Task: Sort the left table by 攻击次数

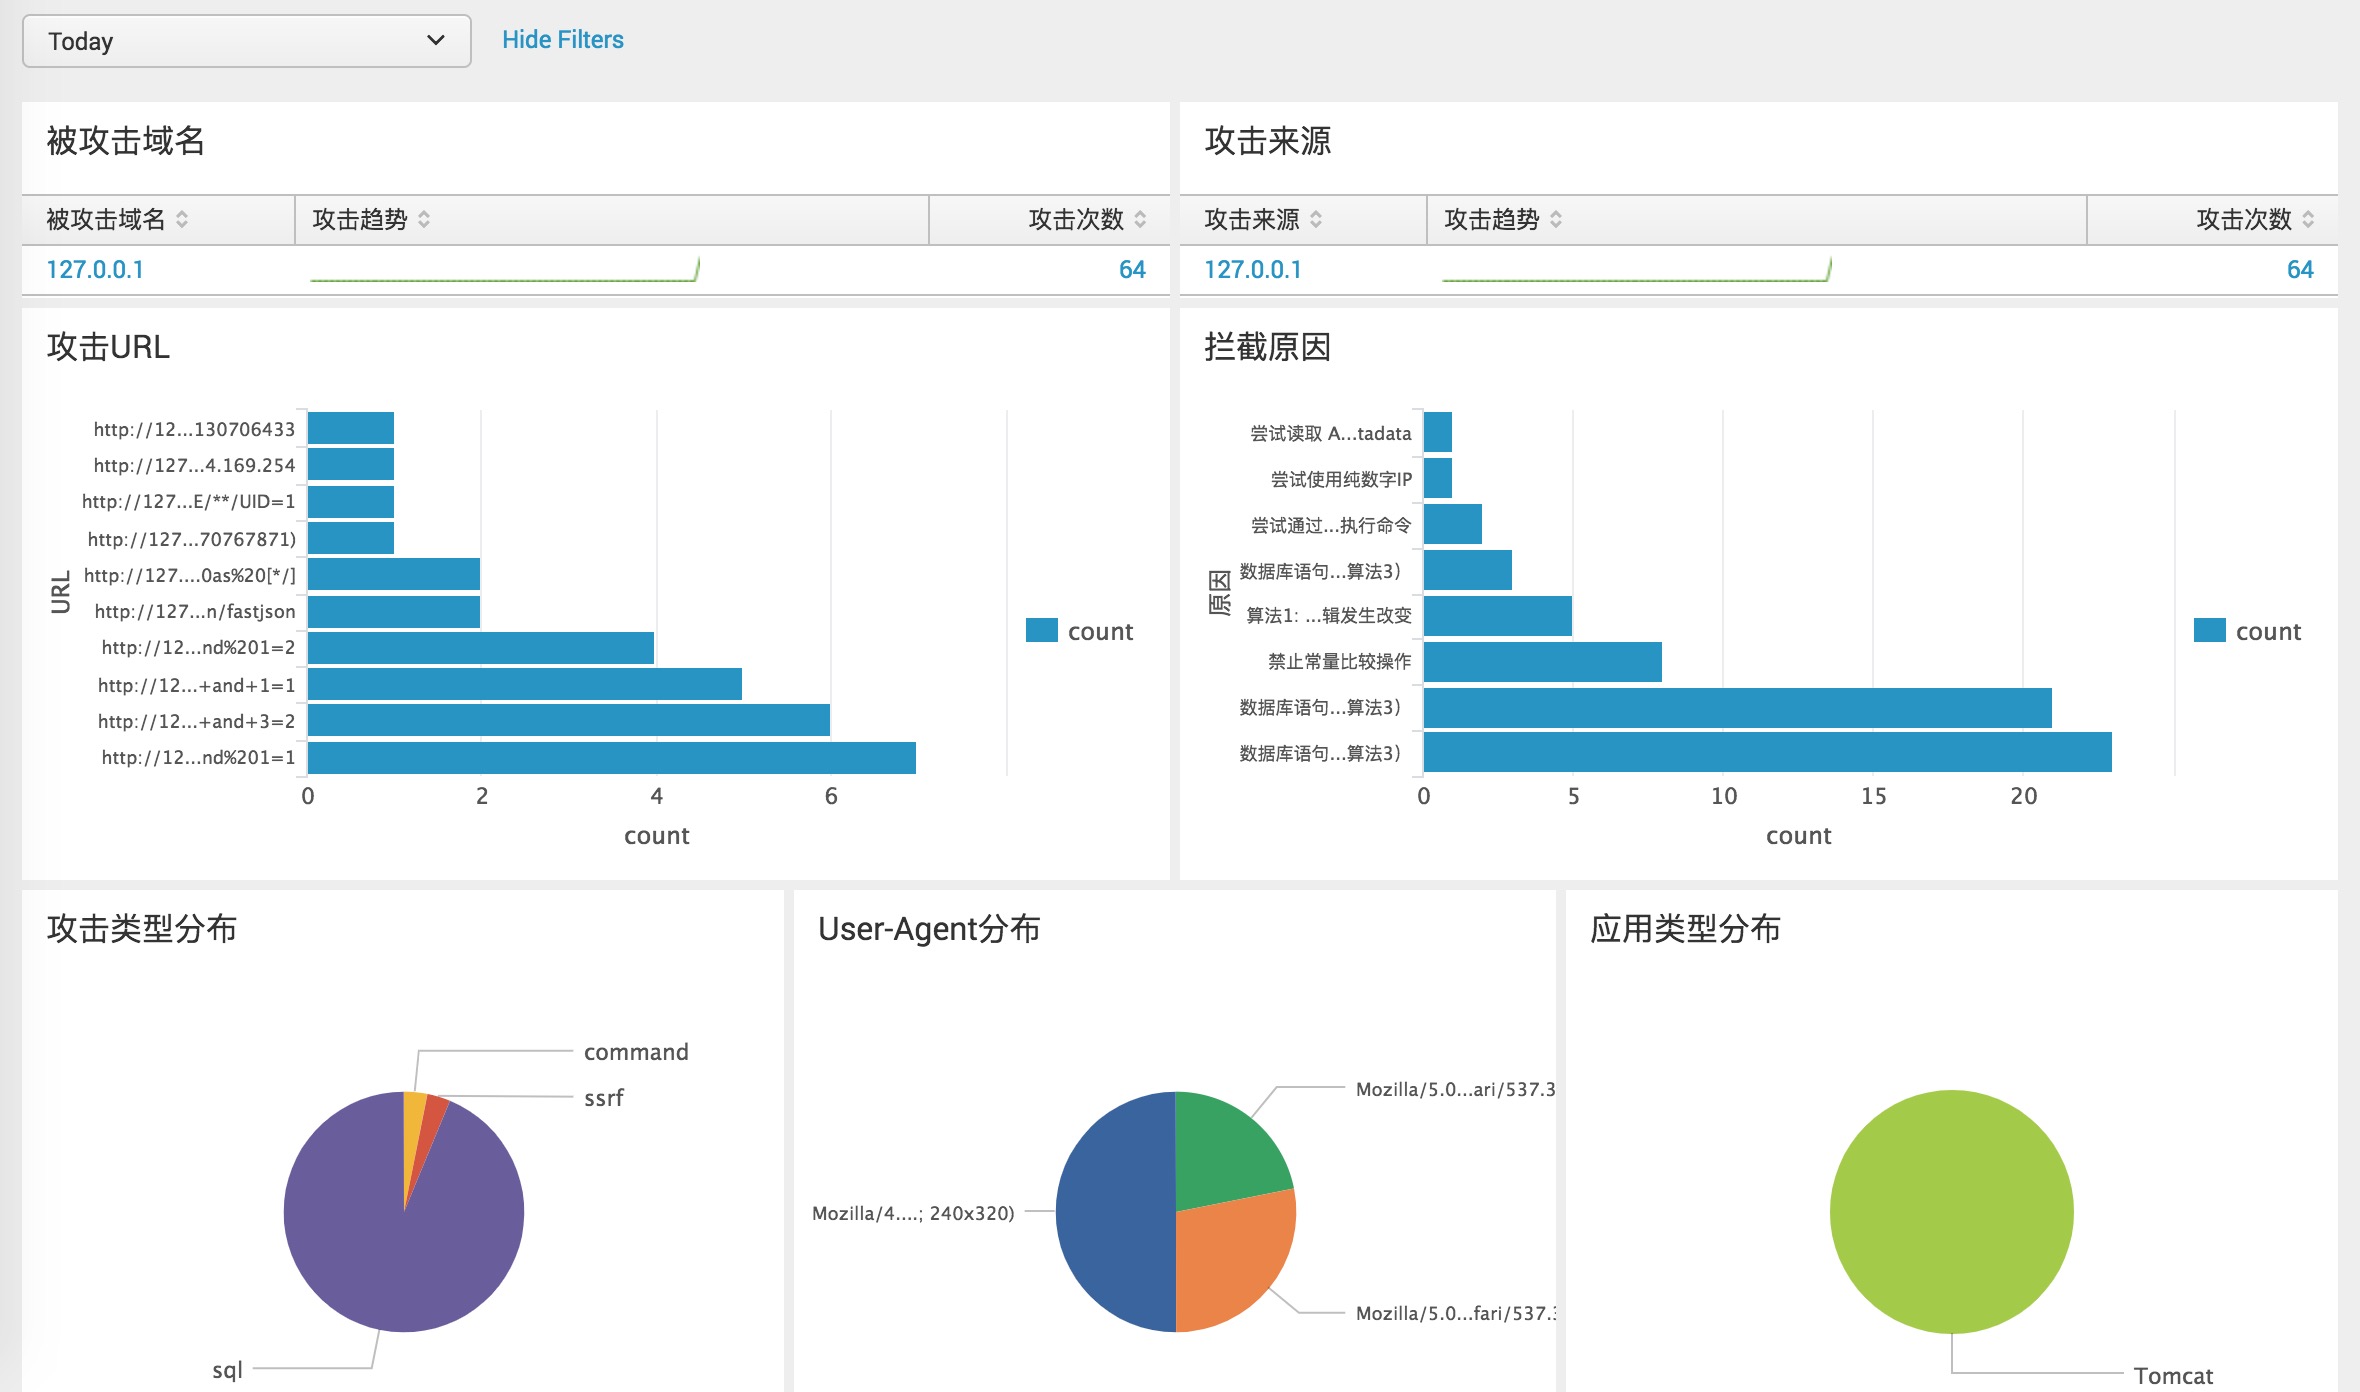Action: [1140, 219]
